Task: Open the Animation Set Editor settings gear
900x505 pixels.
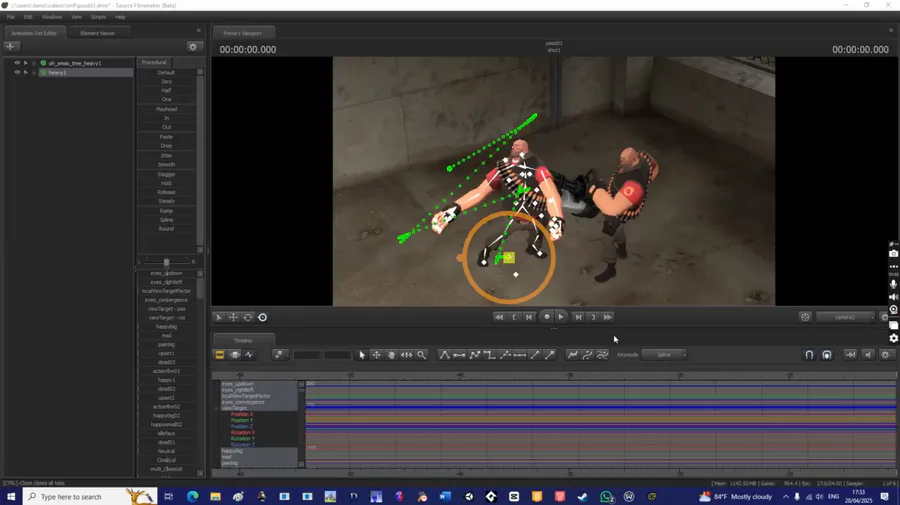Action: (x=193, y=46)
